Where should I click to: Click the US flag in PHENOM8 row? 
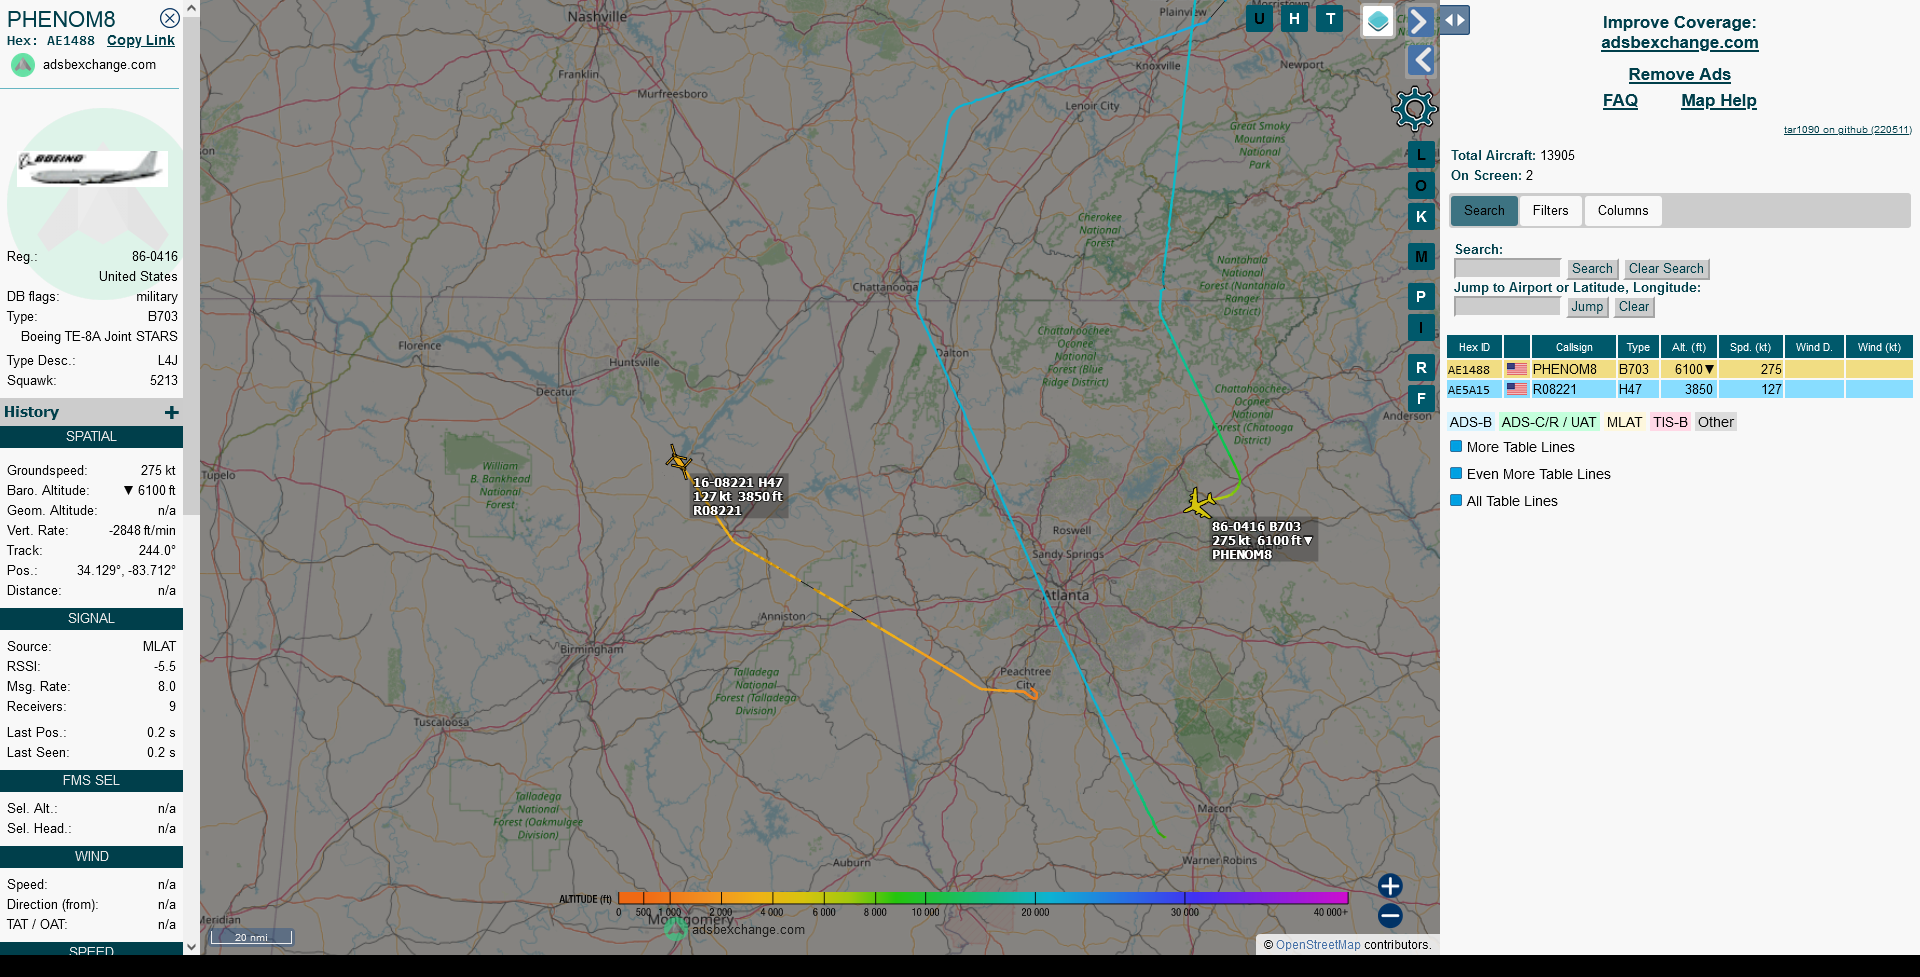tap(1517, 369)
